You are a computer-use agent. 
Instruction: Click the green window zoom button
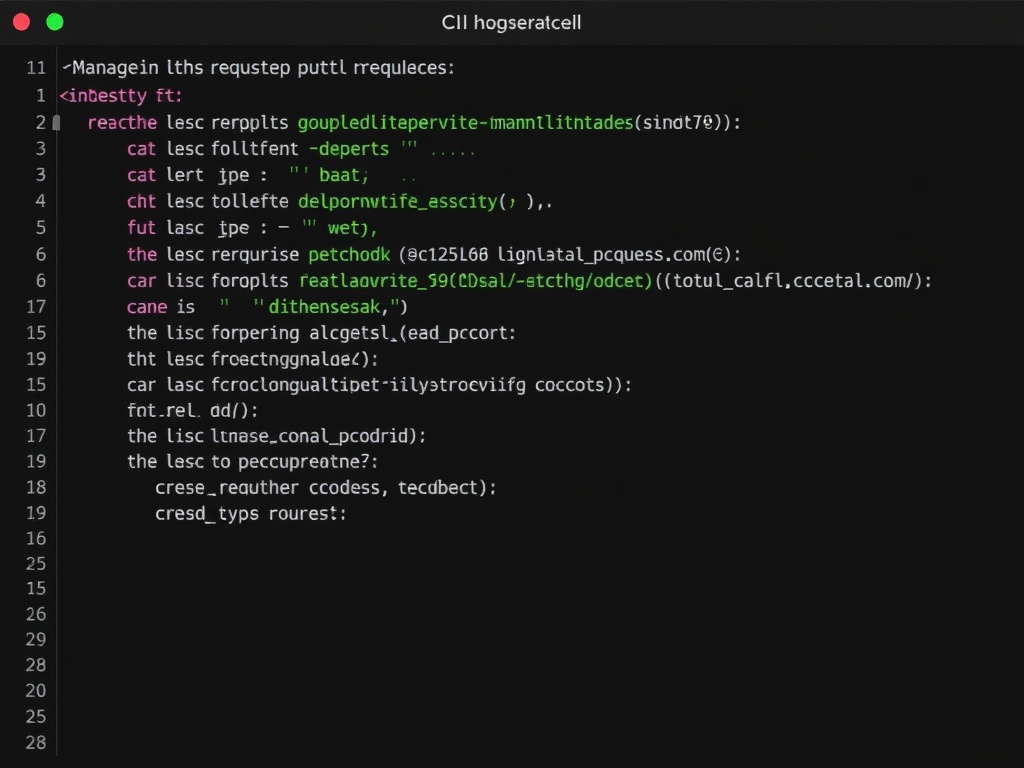click(55, 20)
